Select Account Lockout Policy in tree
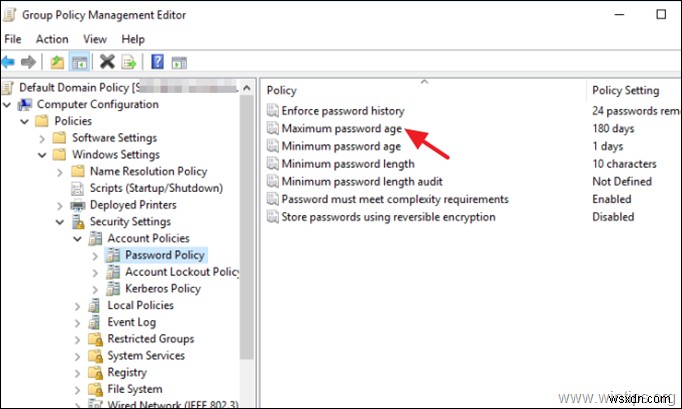This screenshot has height=409, width=682. tap(182, 272)
